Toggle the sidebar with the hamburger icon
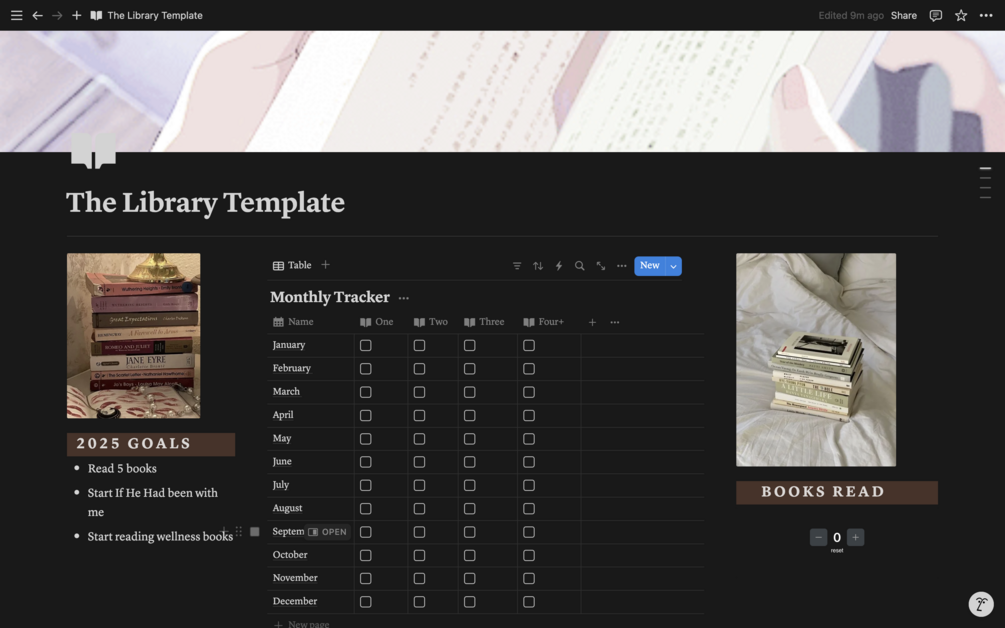 [x=16, y=15]
